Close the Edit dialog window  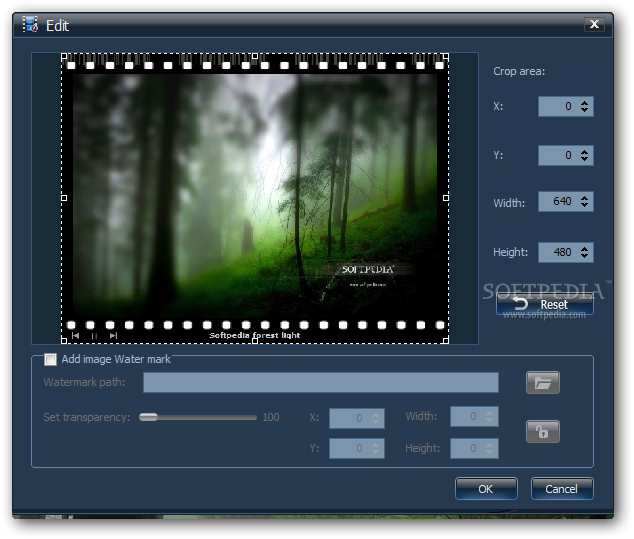coord(594,24)
